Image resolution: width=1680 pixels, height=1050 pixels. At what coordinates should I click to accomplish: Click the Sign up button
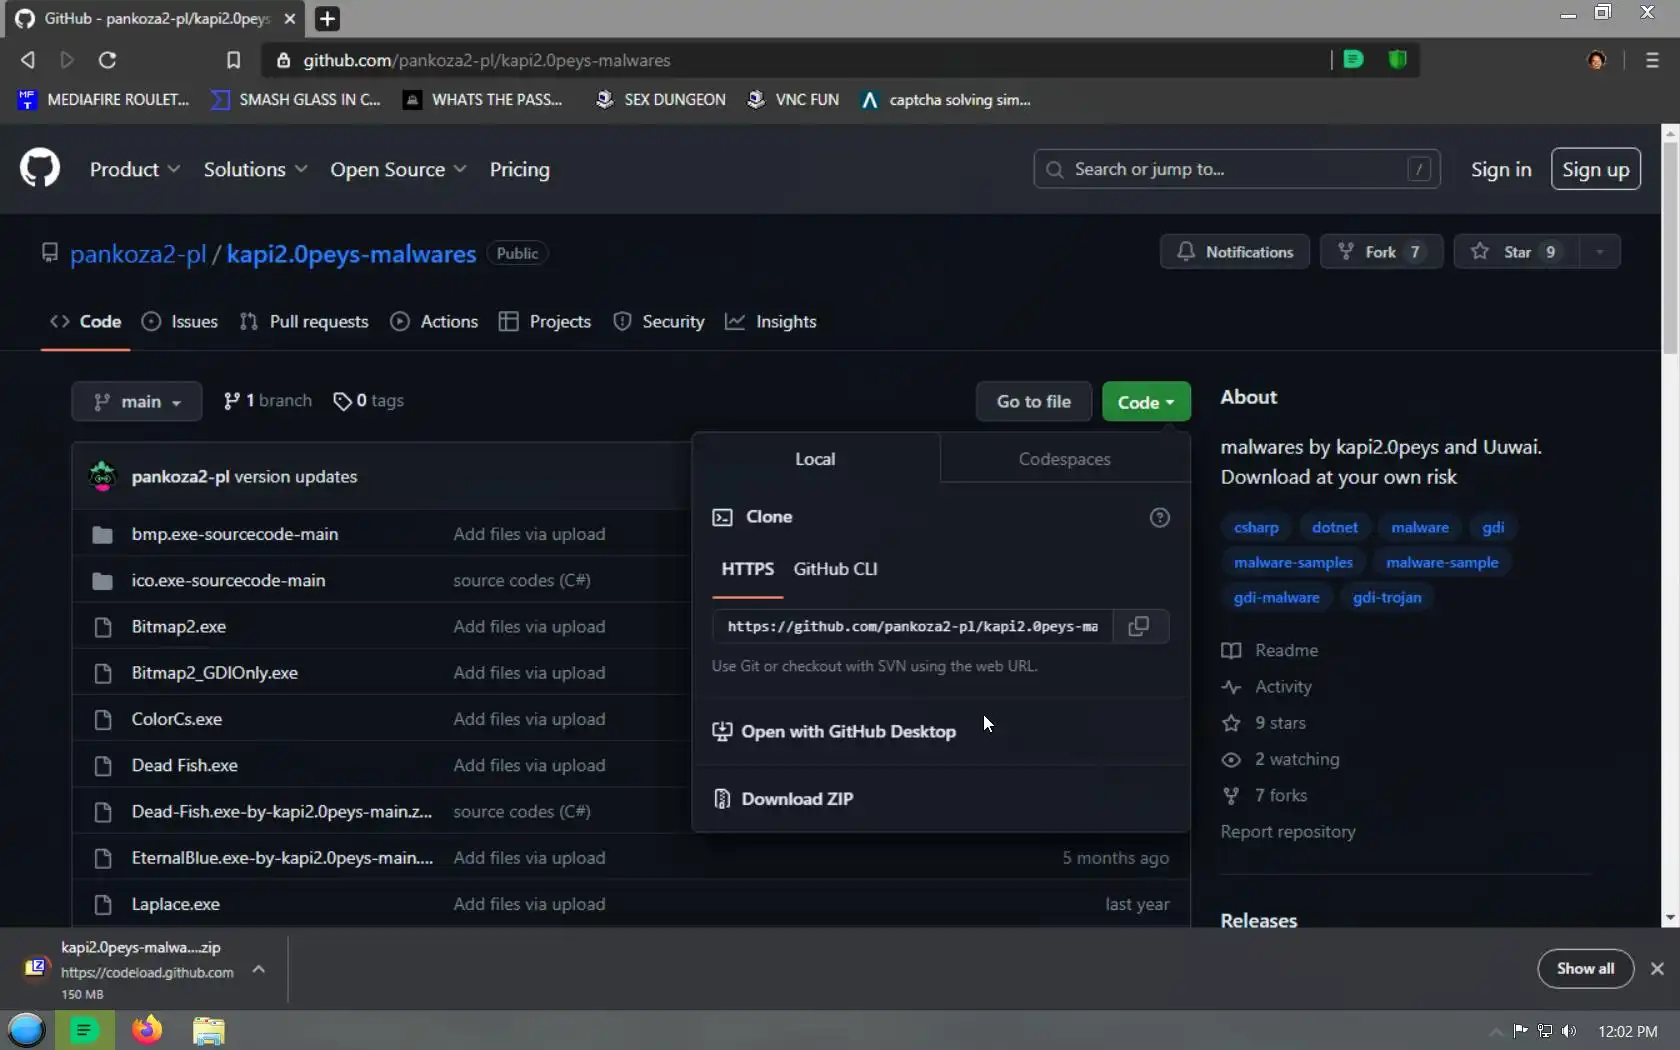[1595, 169]
